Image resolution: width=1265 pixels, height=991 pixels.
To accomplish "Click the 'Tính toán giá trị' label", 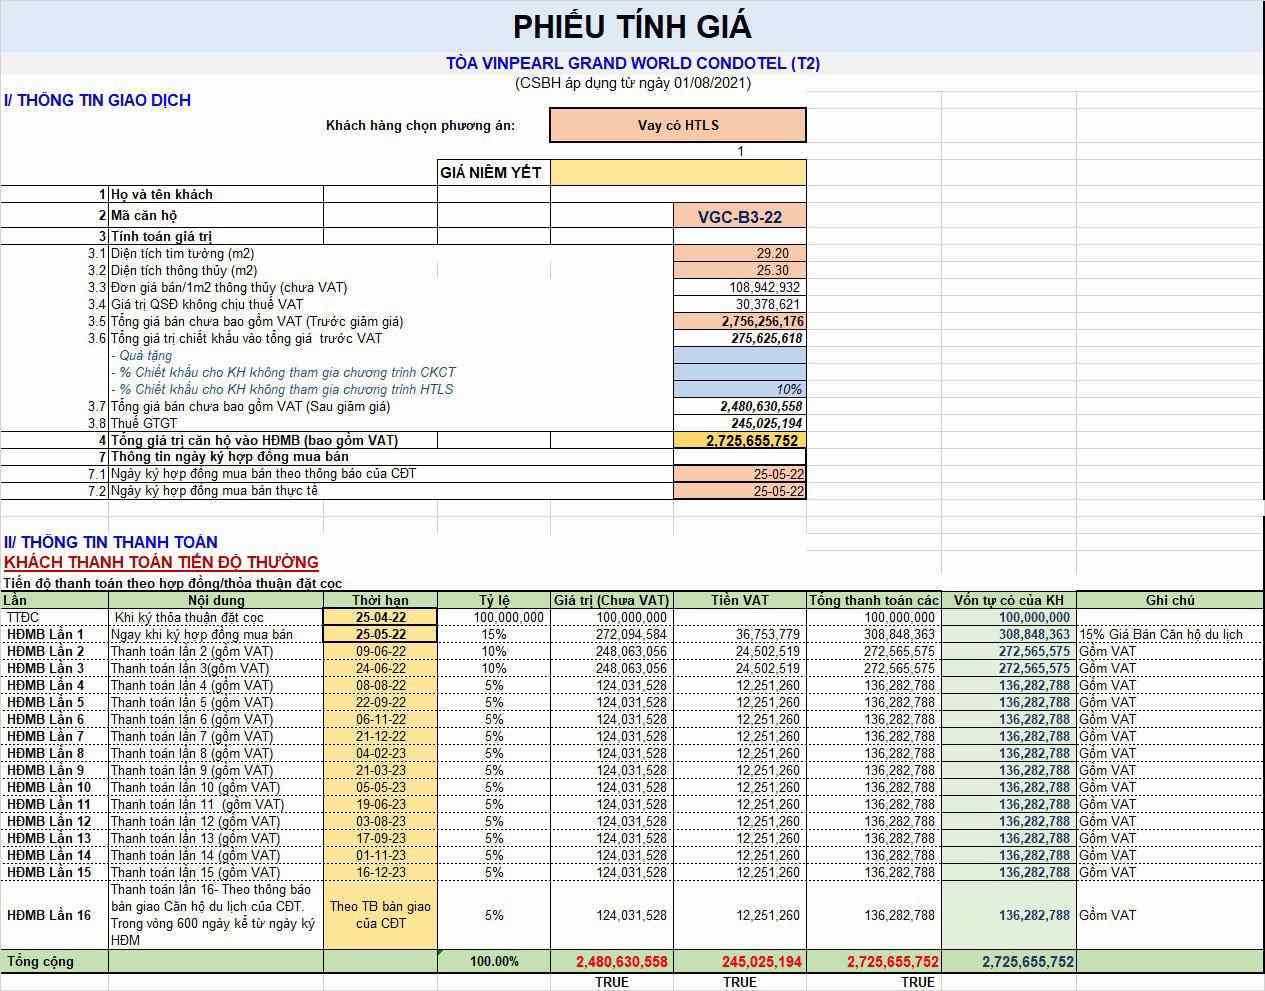I will pos(162,237).
